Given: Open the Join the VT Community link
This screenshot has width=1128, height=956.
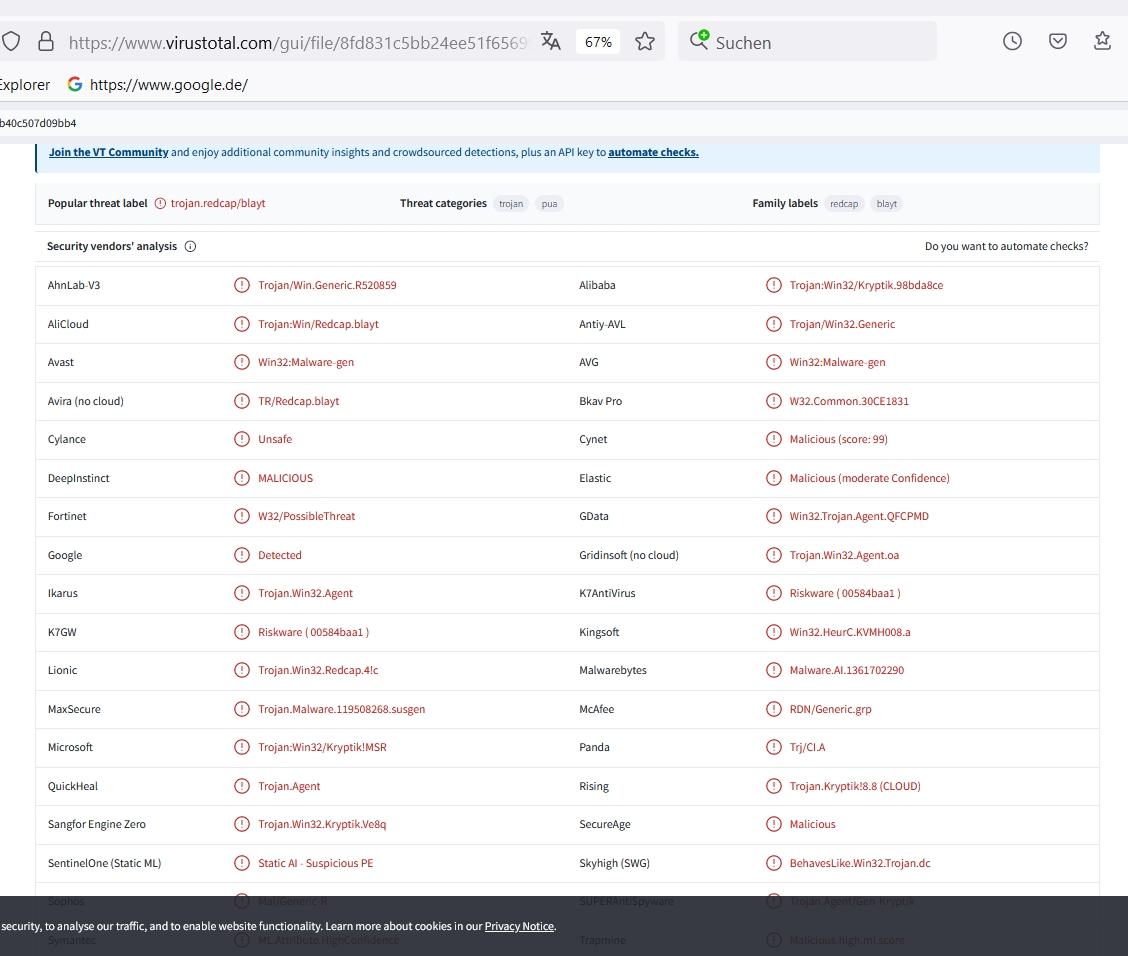Looking at the screenshot, I should pos(109,152).
